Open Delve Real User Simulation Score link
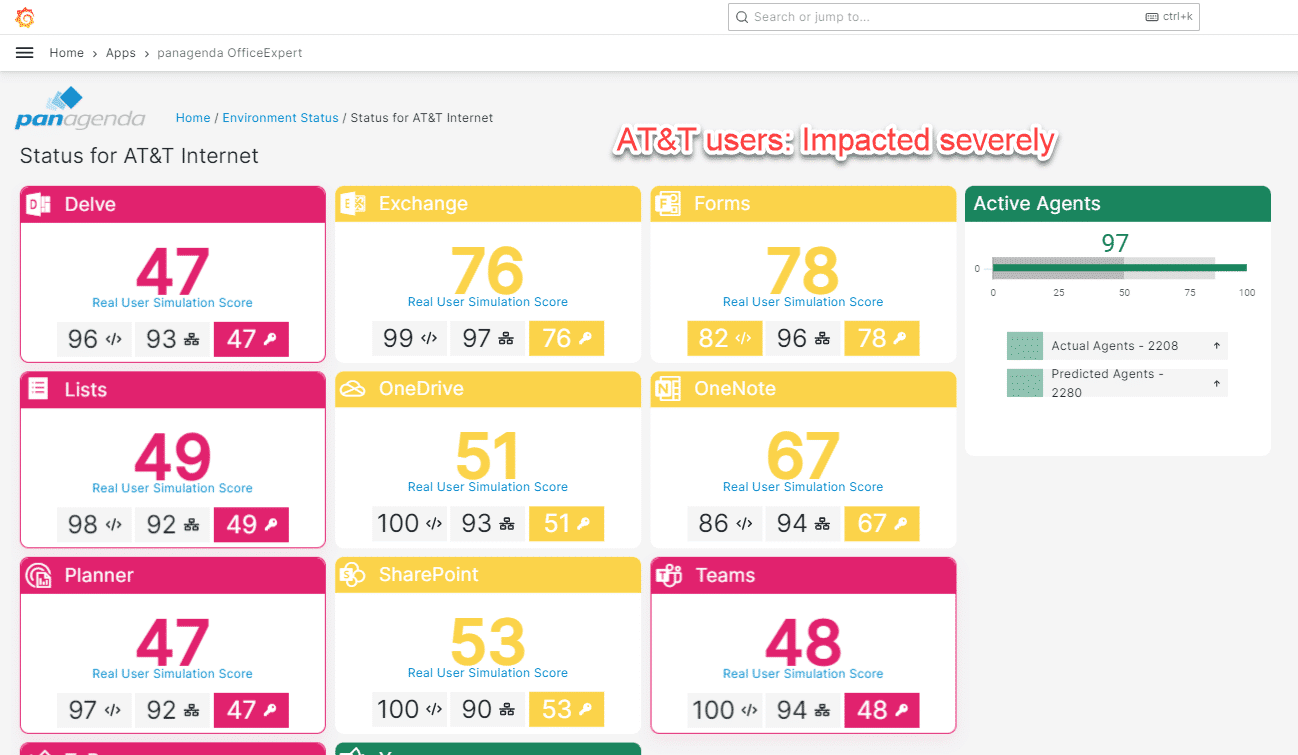 (x=172, y=303)
